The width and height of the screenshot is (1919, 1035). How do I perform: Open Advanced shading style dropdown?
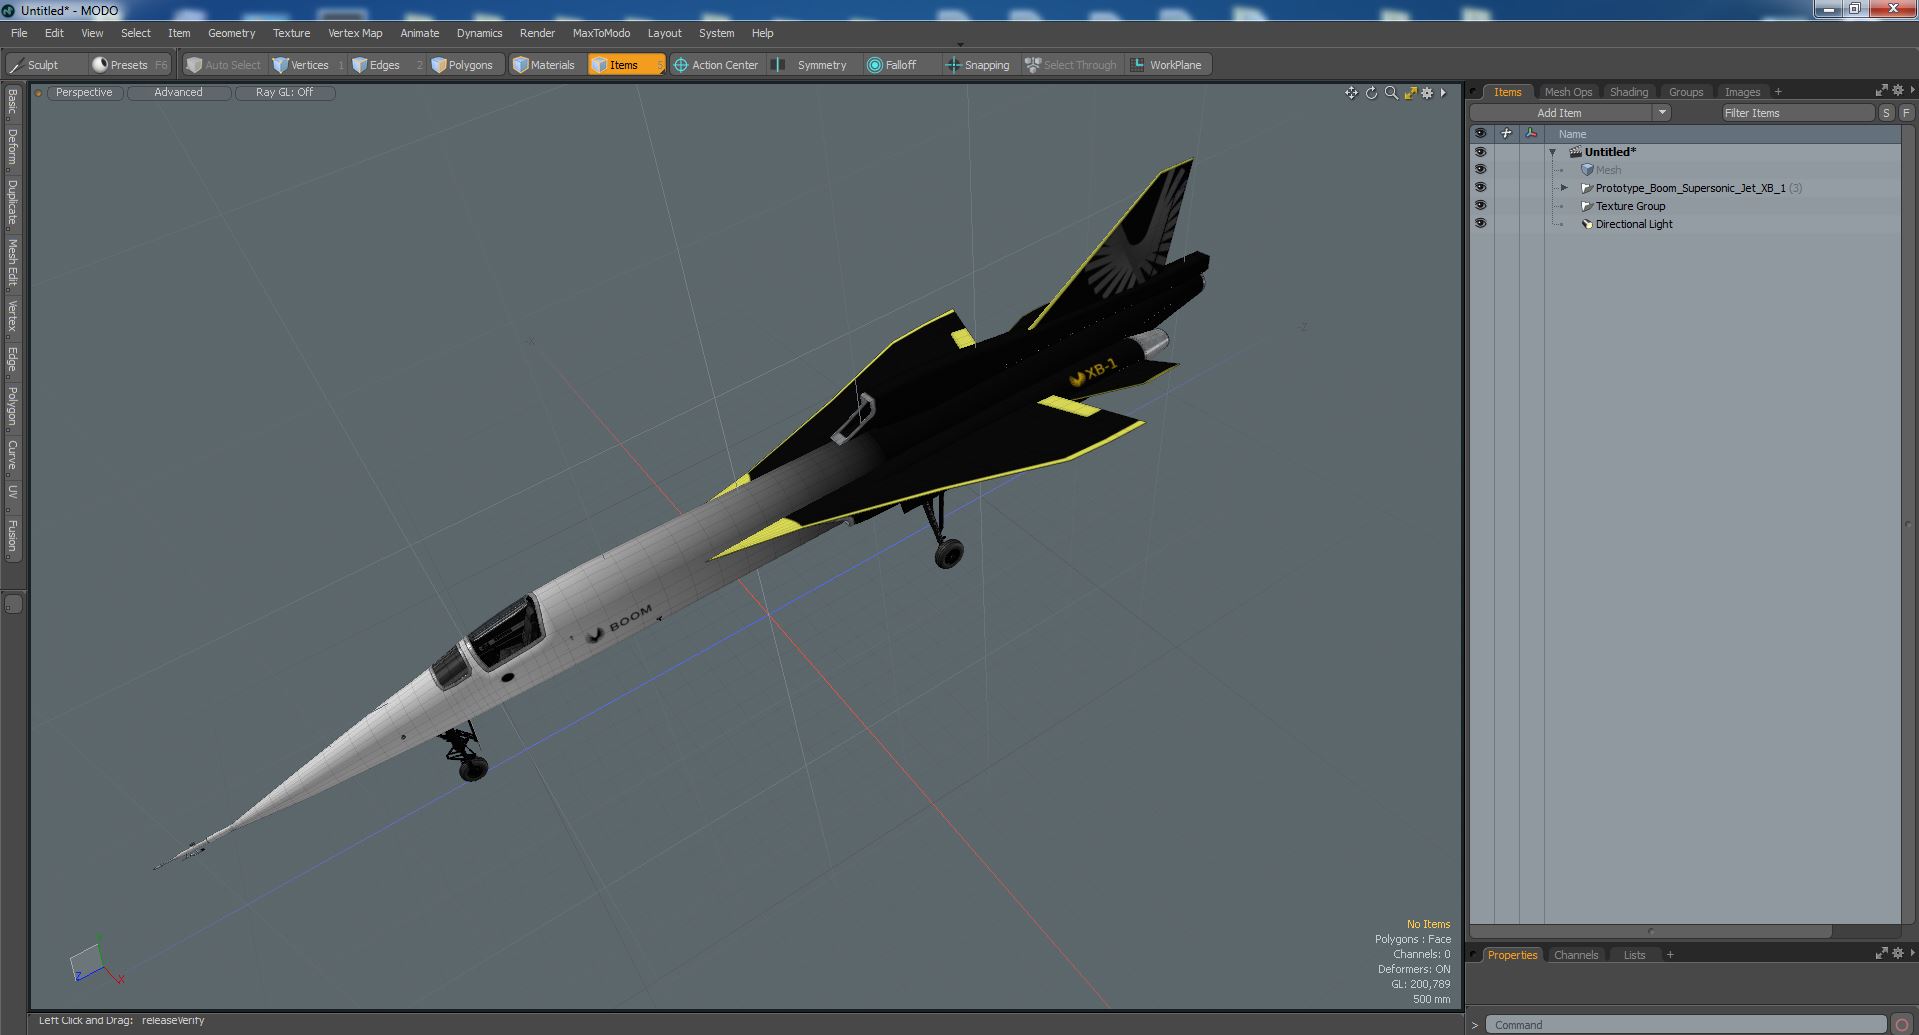pyautogui.click(x=178, y=92)
